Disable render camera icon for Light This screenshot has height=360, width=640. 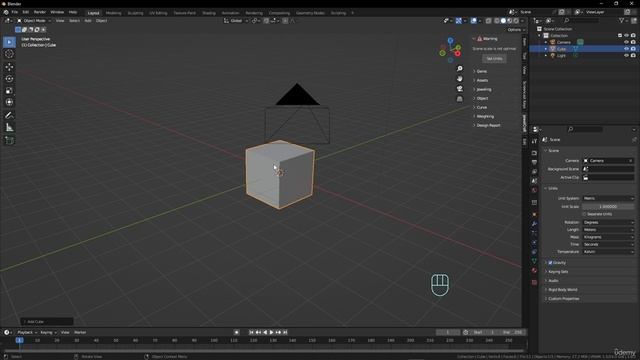pos(633,55)
